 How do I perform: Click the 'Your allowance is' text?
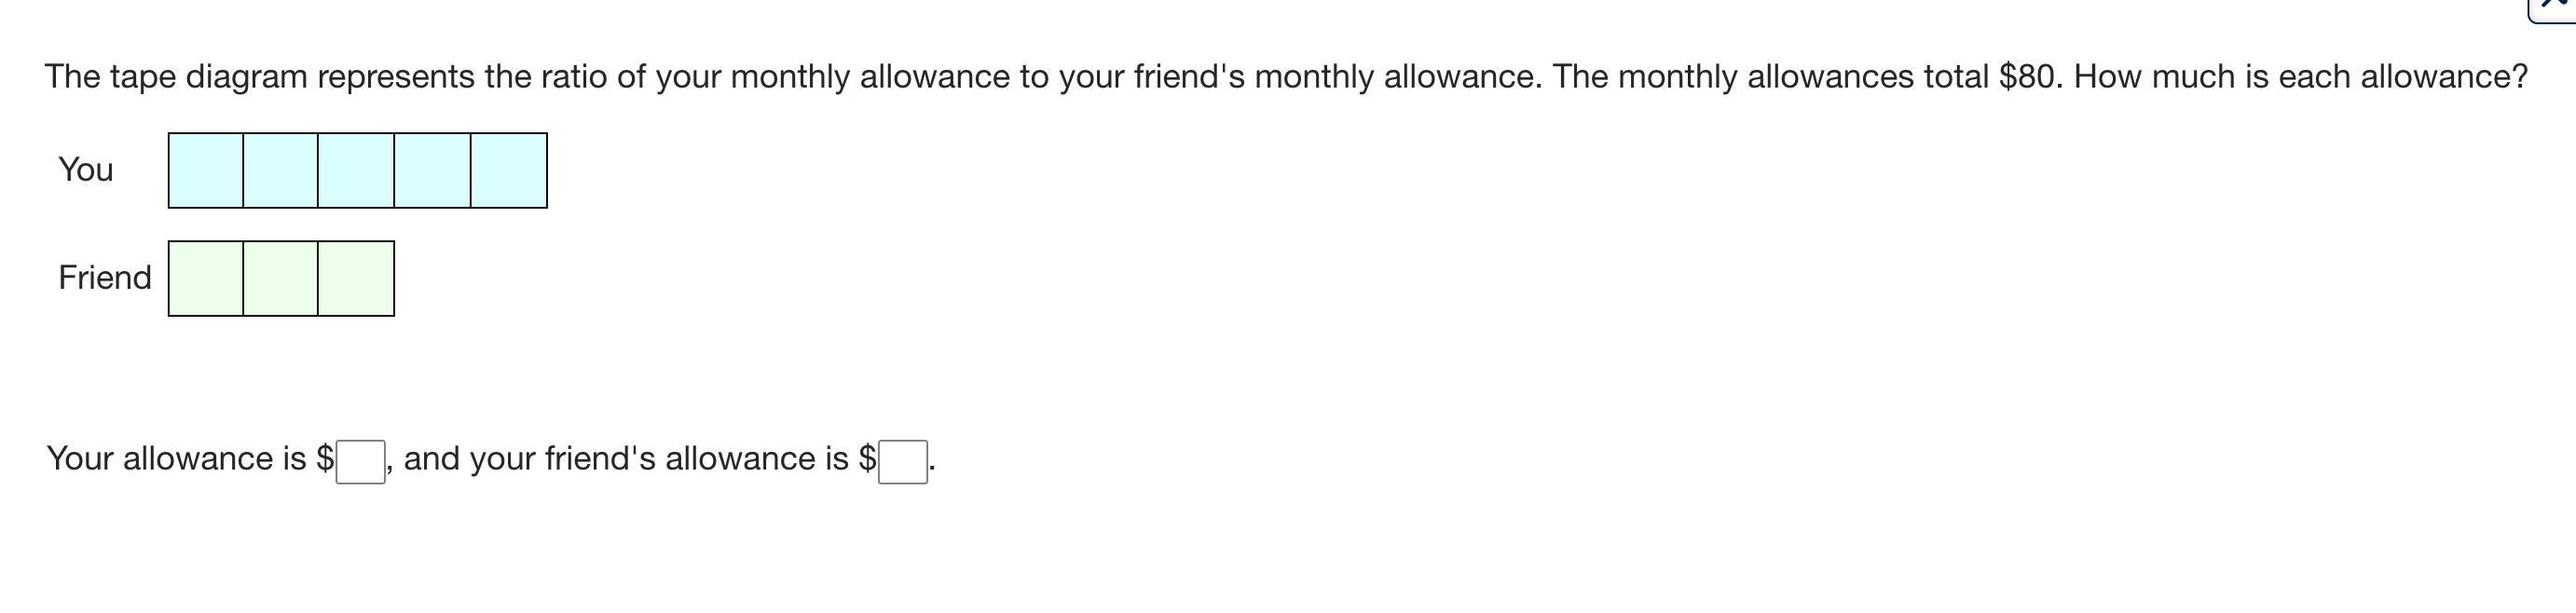(176, 458)
